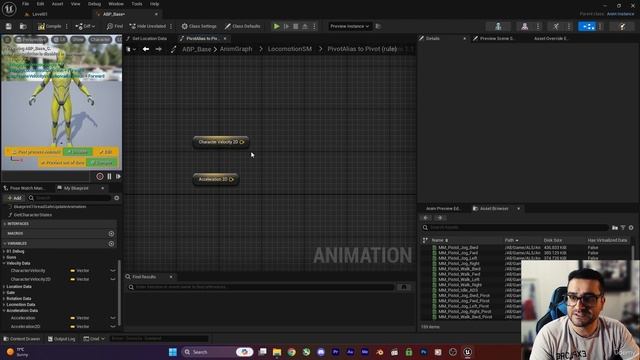Expand the Location Data category
The height and width of the screenshot is (360, 640).
pos(4,287)
